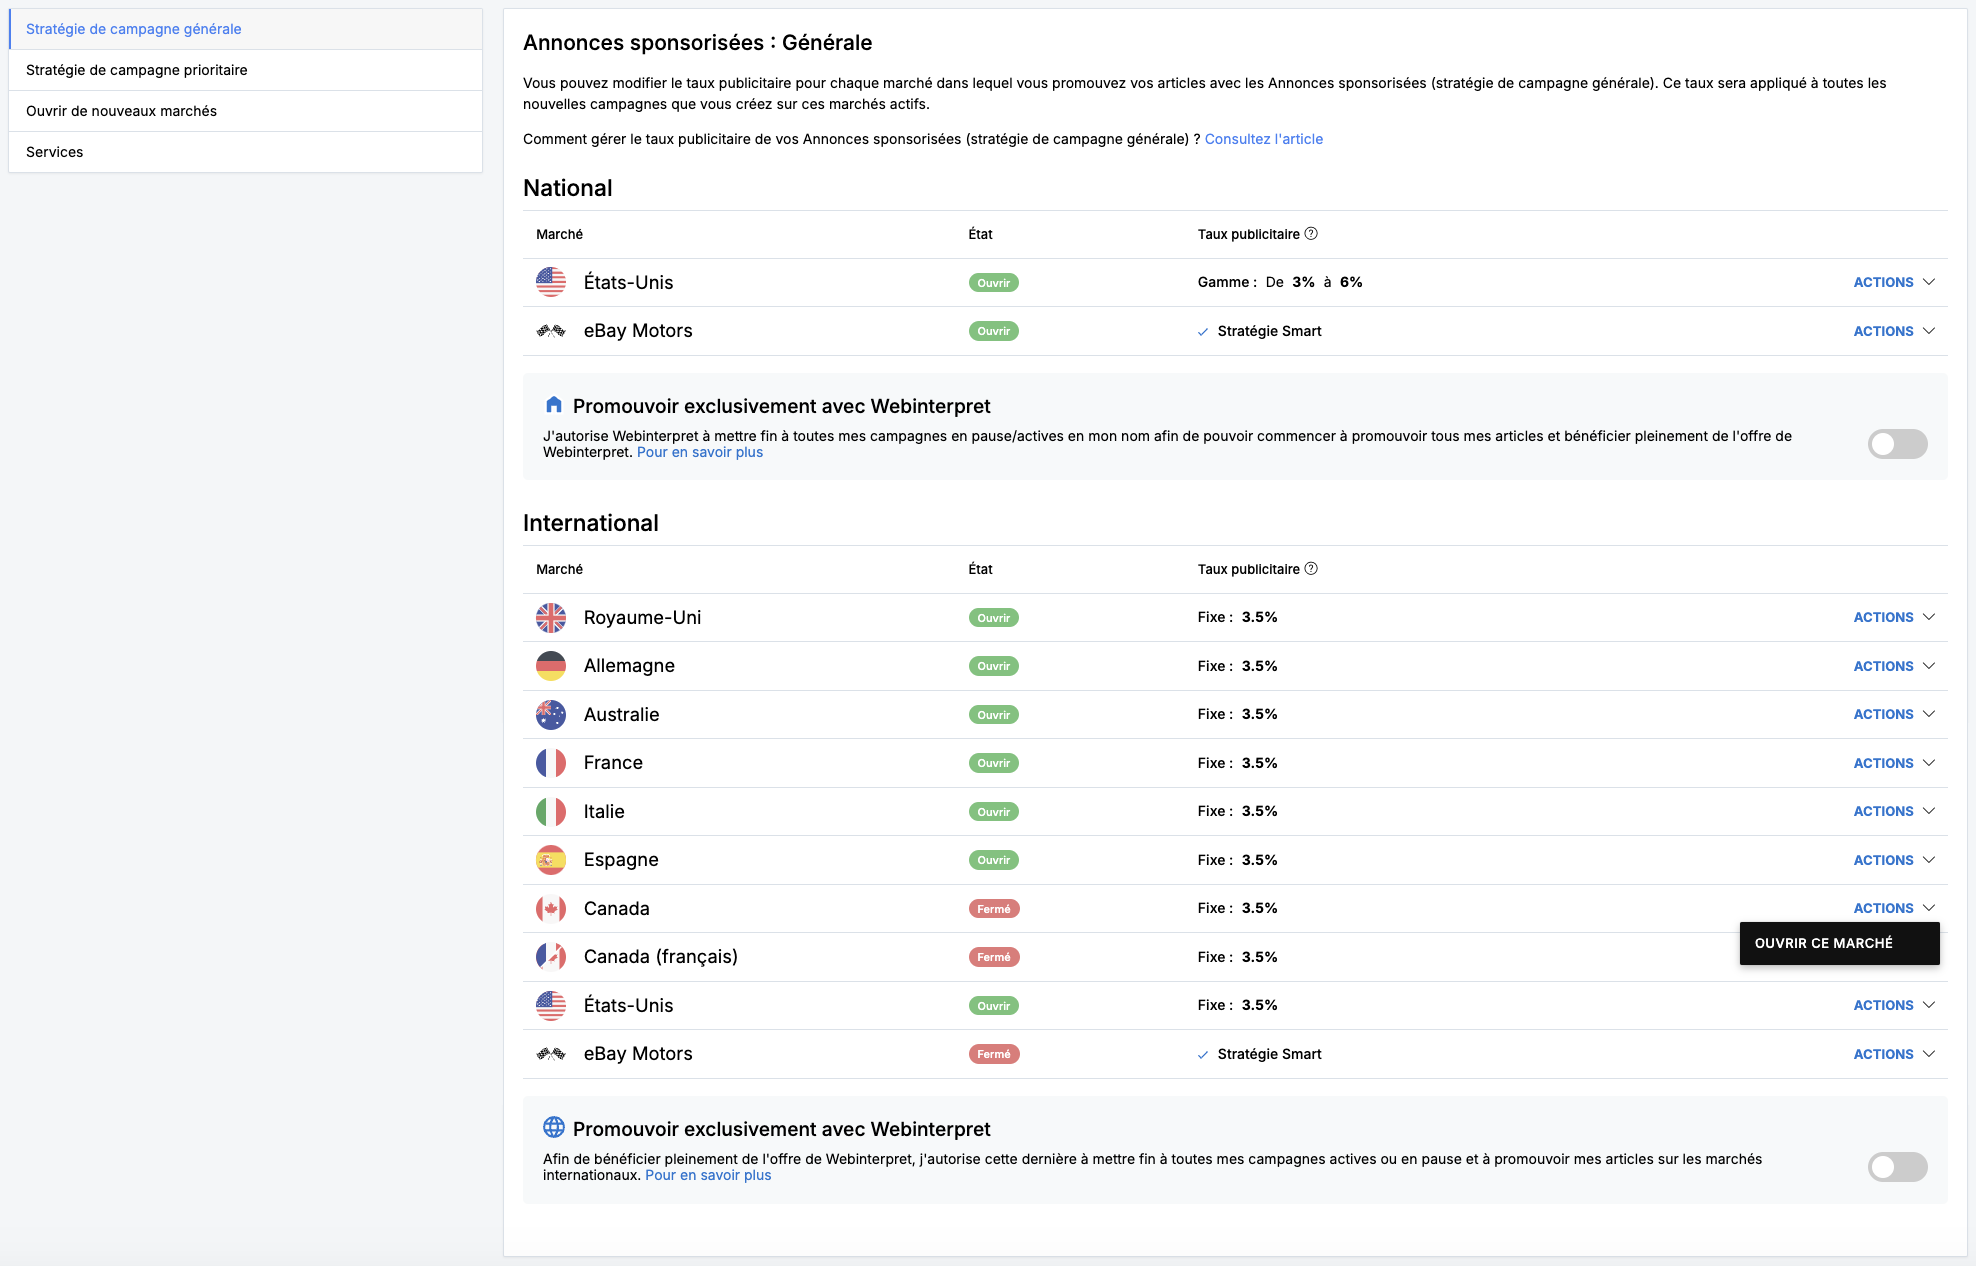Click the Fermé status badge for Canada
1976x1266 pixels.
point(993,909)
